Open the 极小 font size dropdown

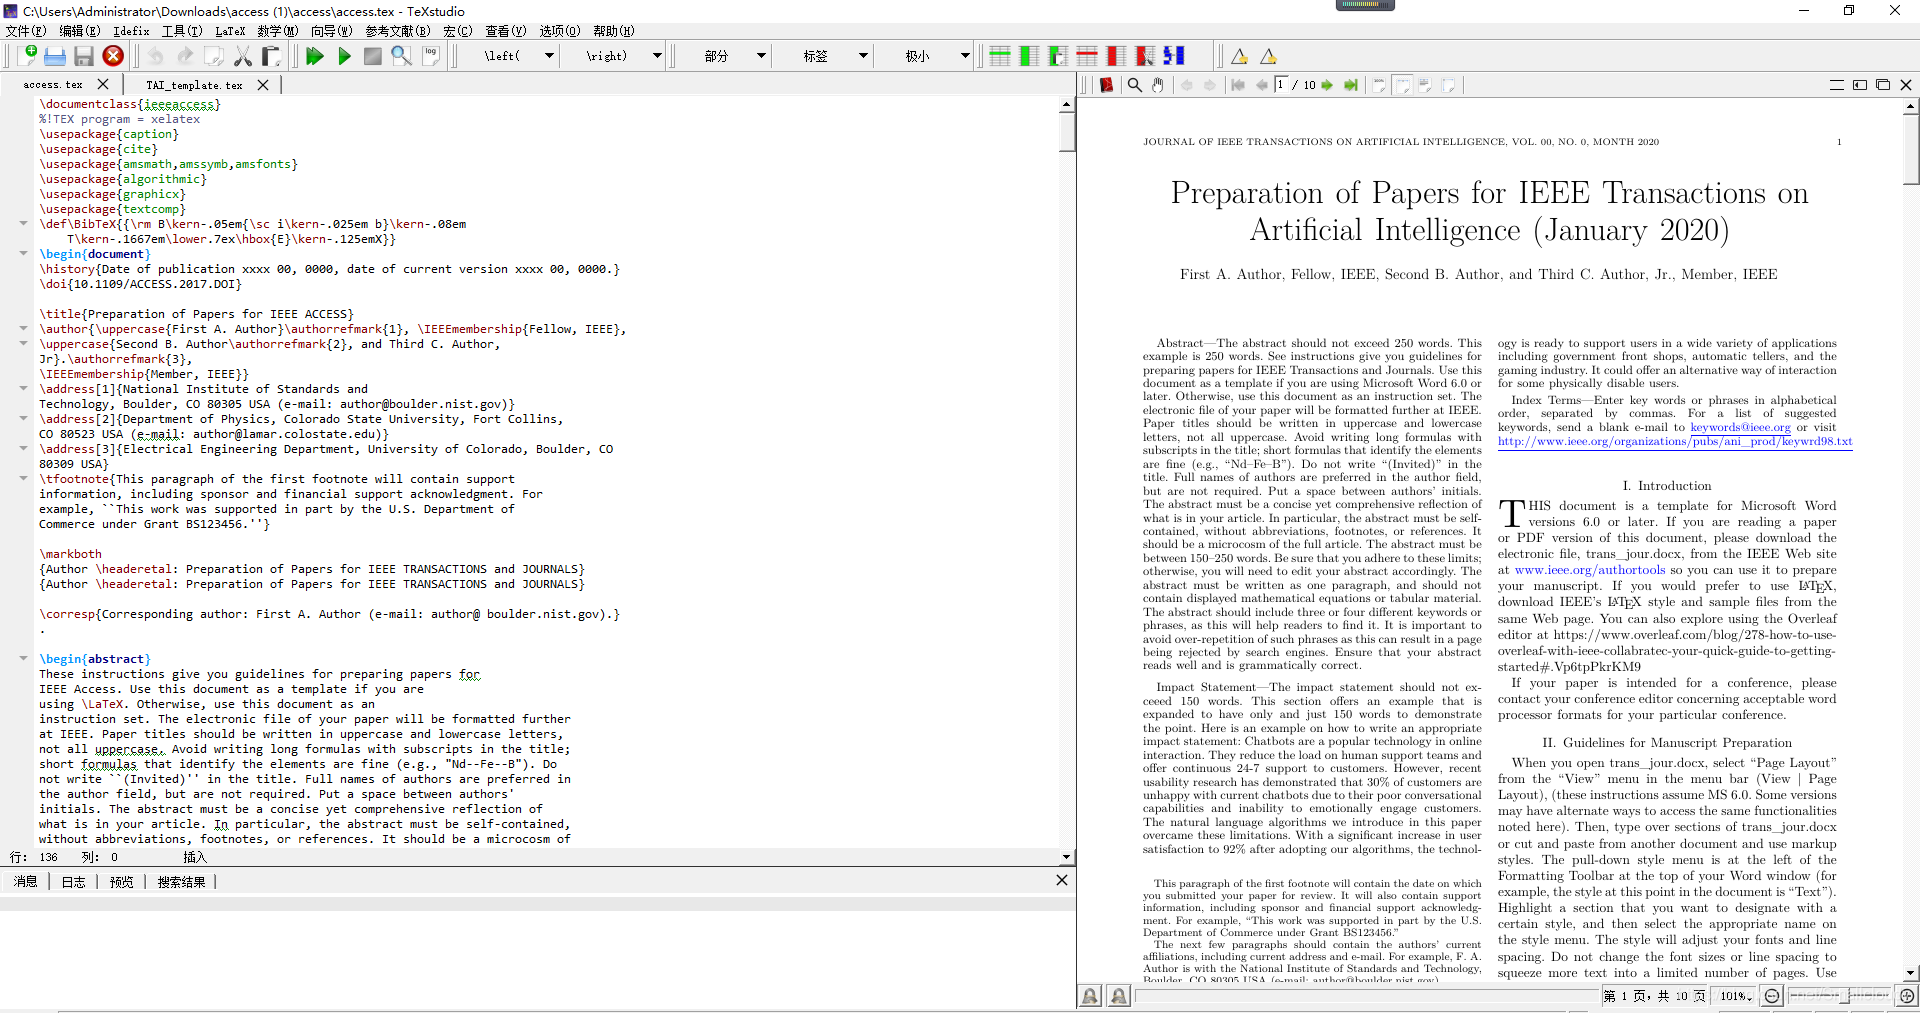tap(965, 56)
